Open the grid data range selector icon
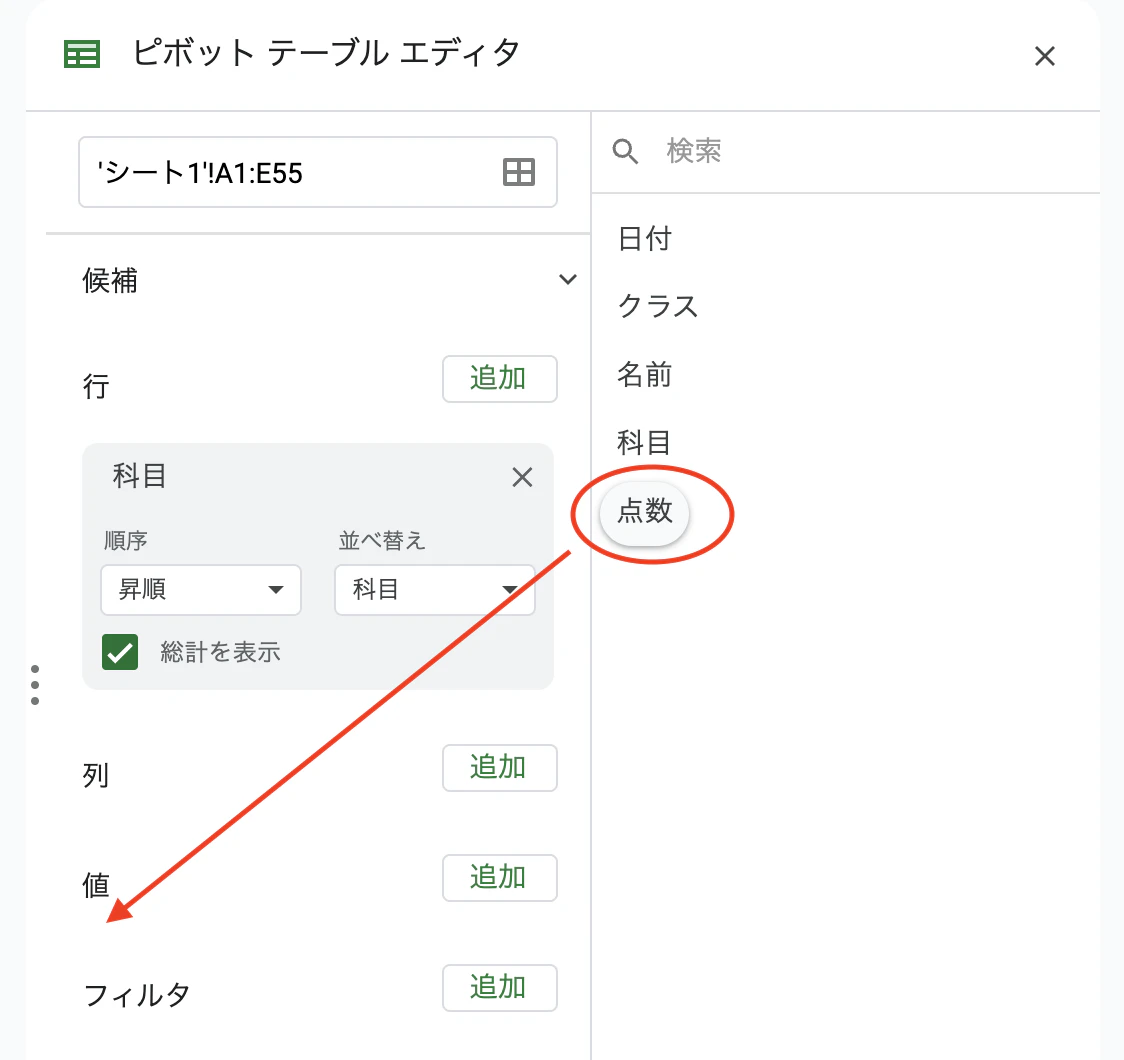The width and height of the screenshot is (1124, 1060). [x=518, y=172]
